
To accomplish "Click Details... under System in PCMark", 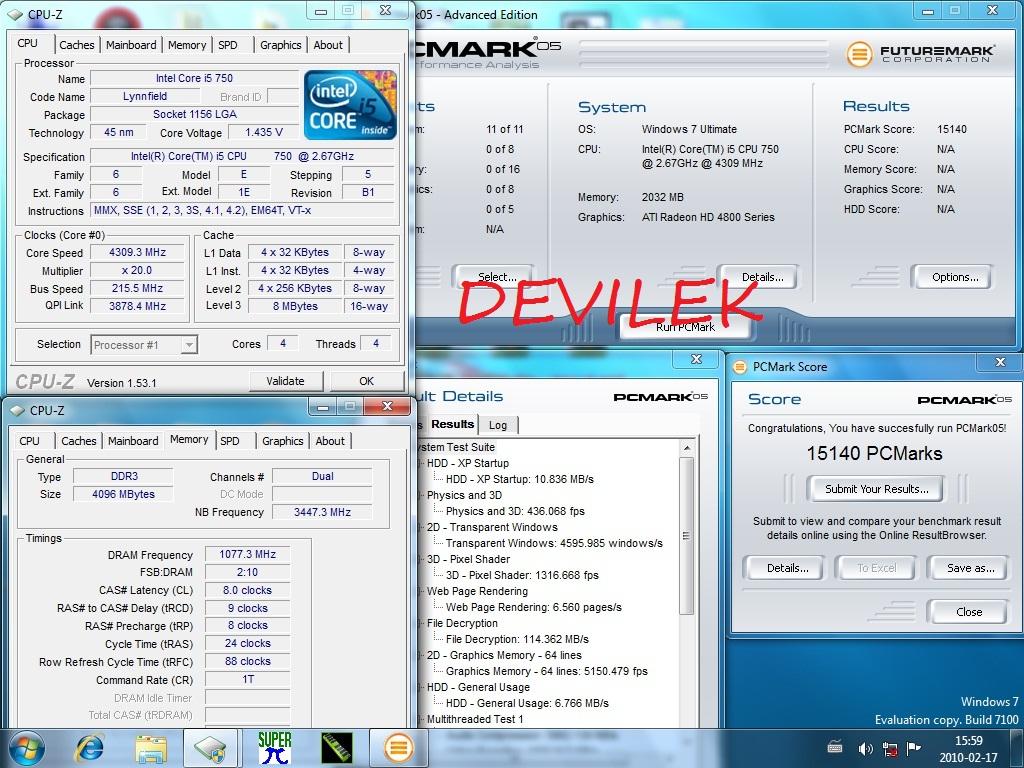I will tap(761, 277).
